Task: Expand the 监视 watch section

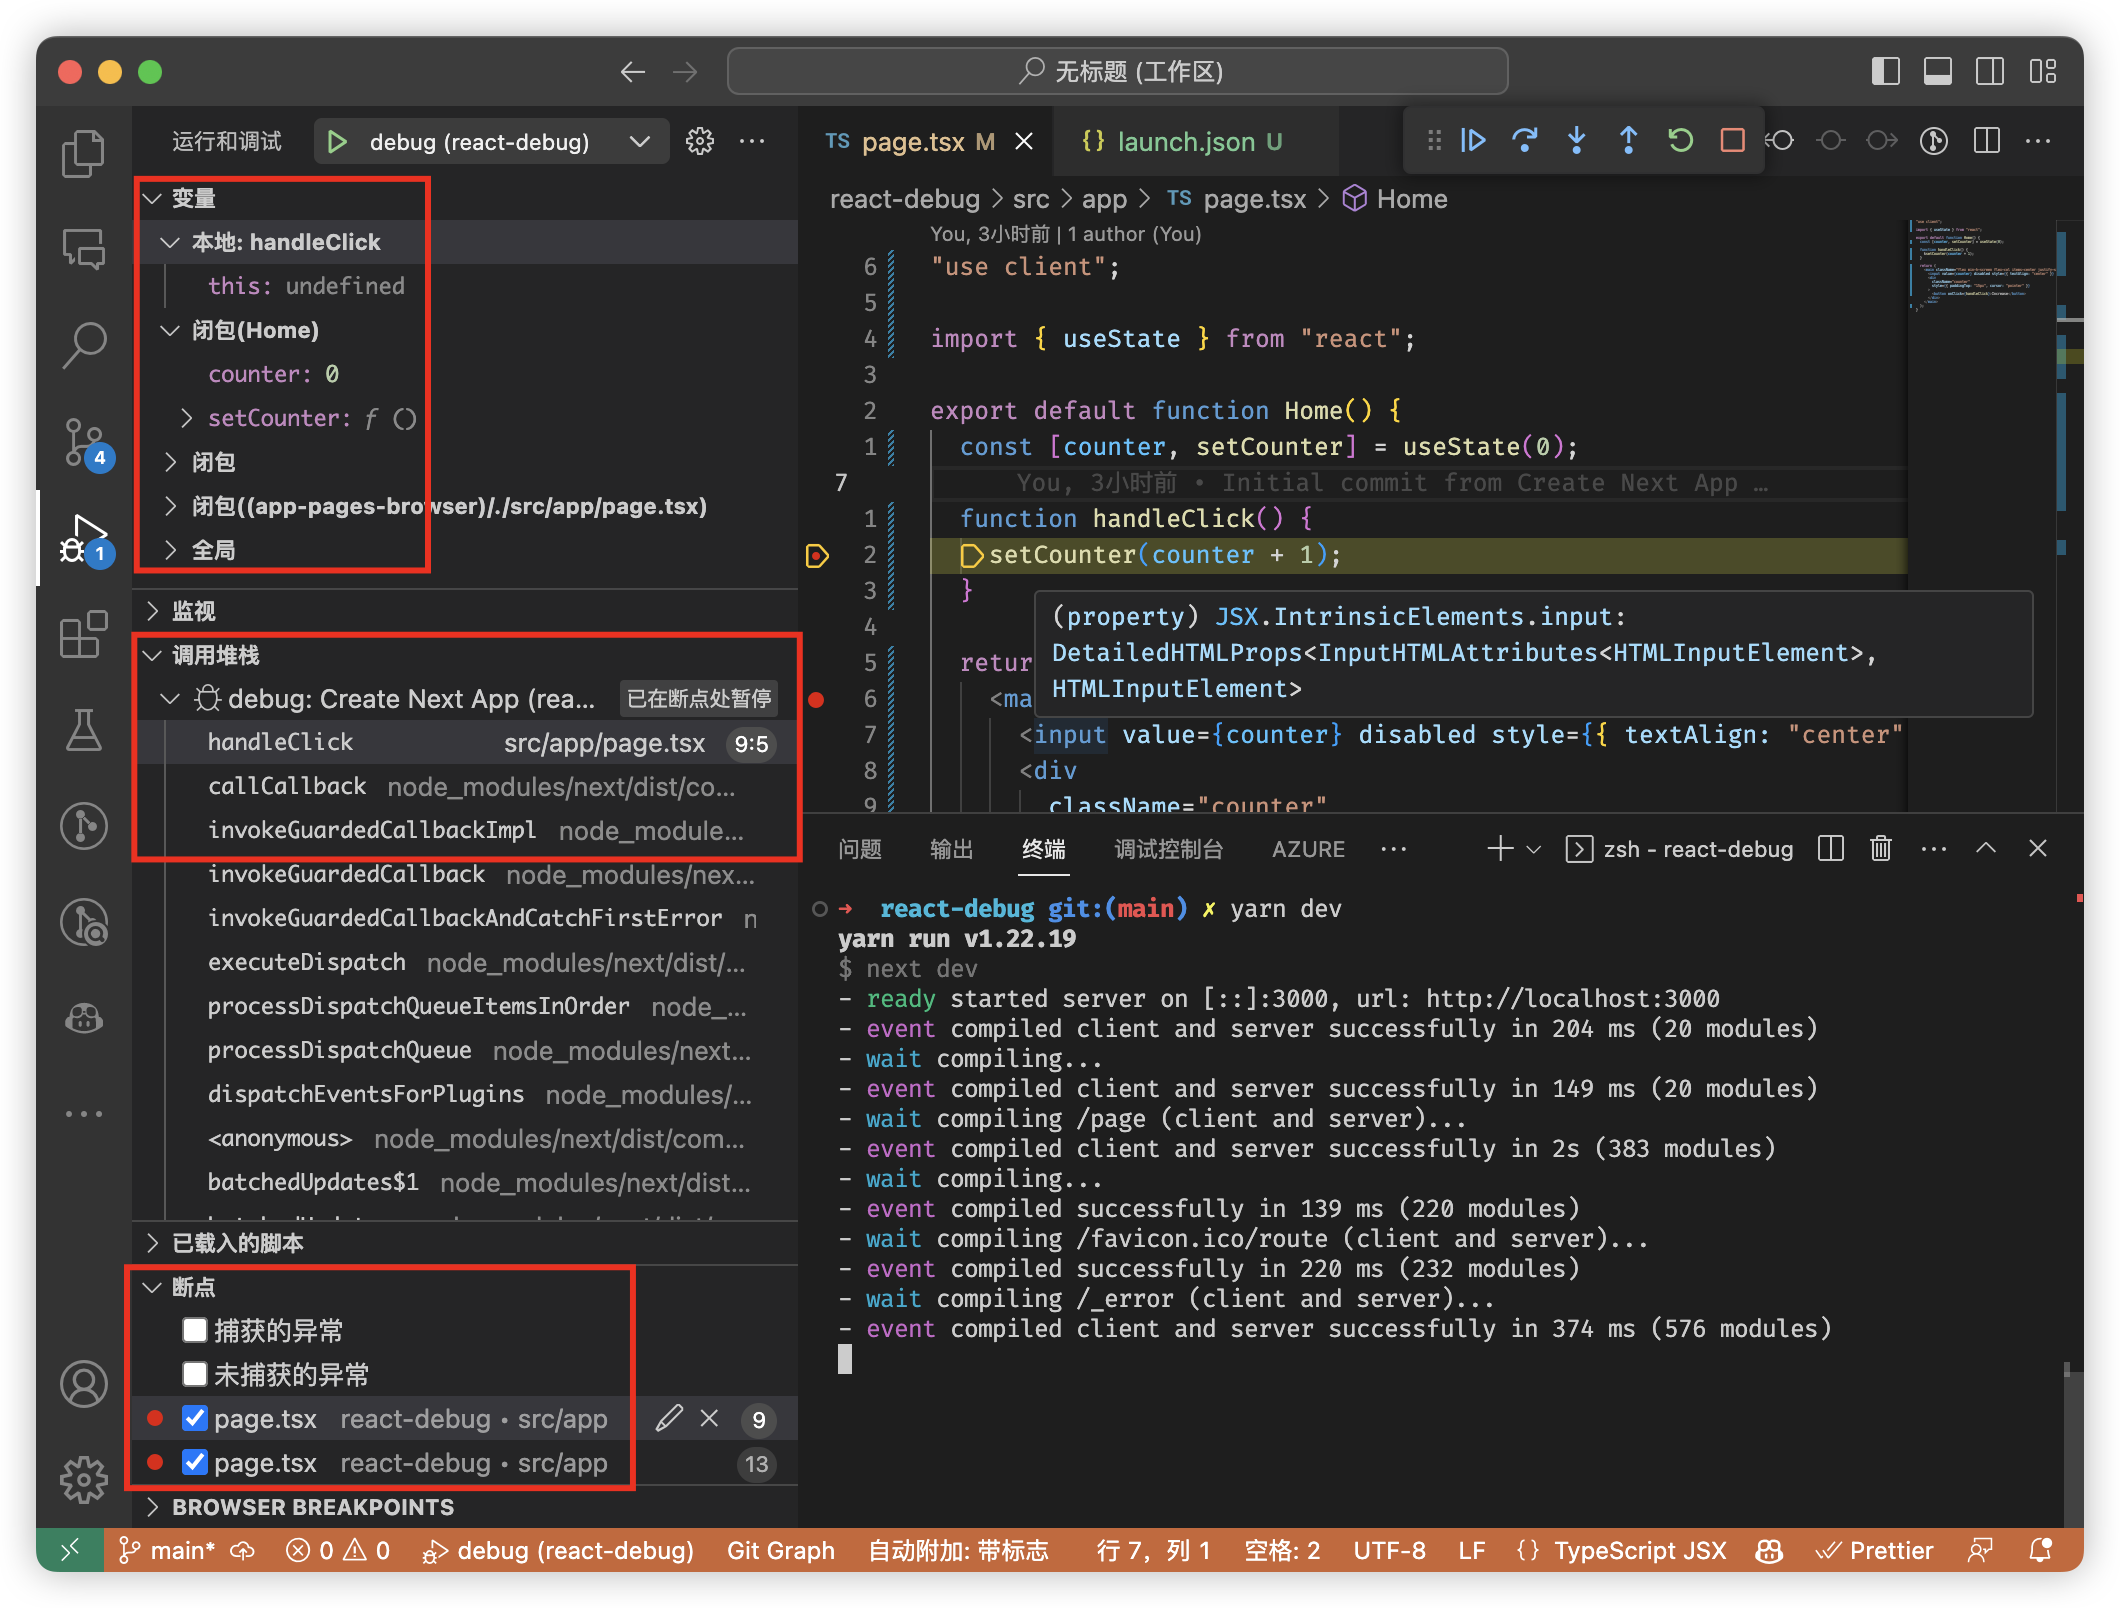Action: pyautogui.click(x=193, y=611)
